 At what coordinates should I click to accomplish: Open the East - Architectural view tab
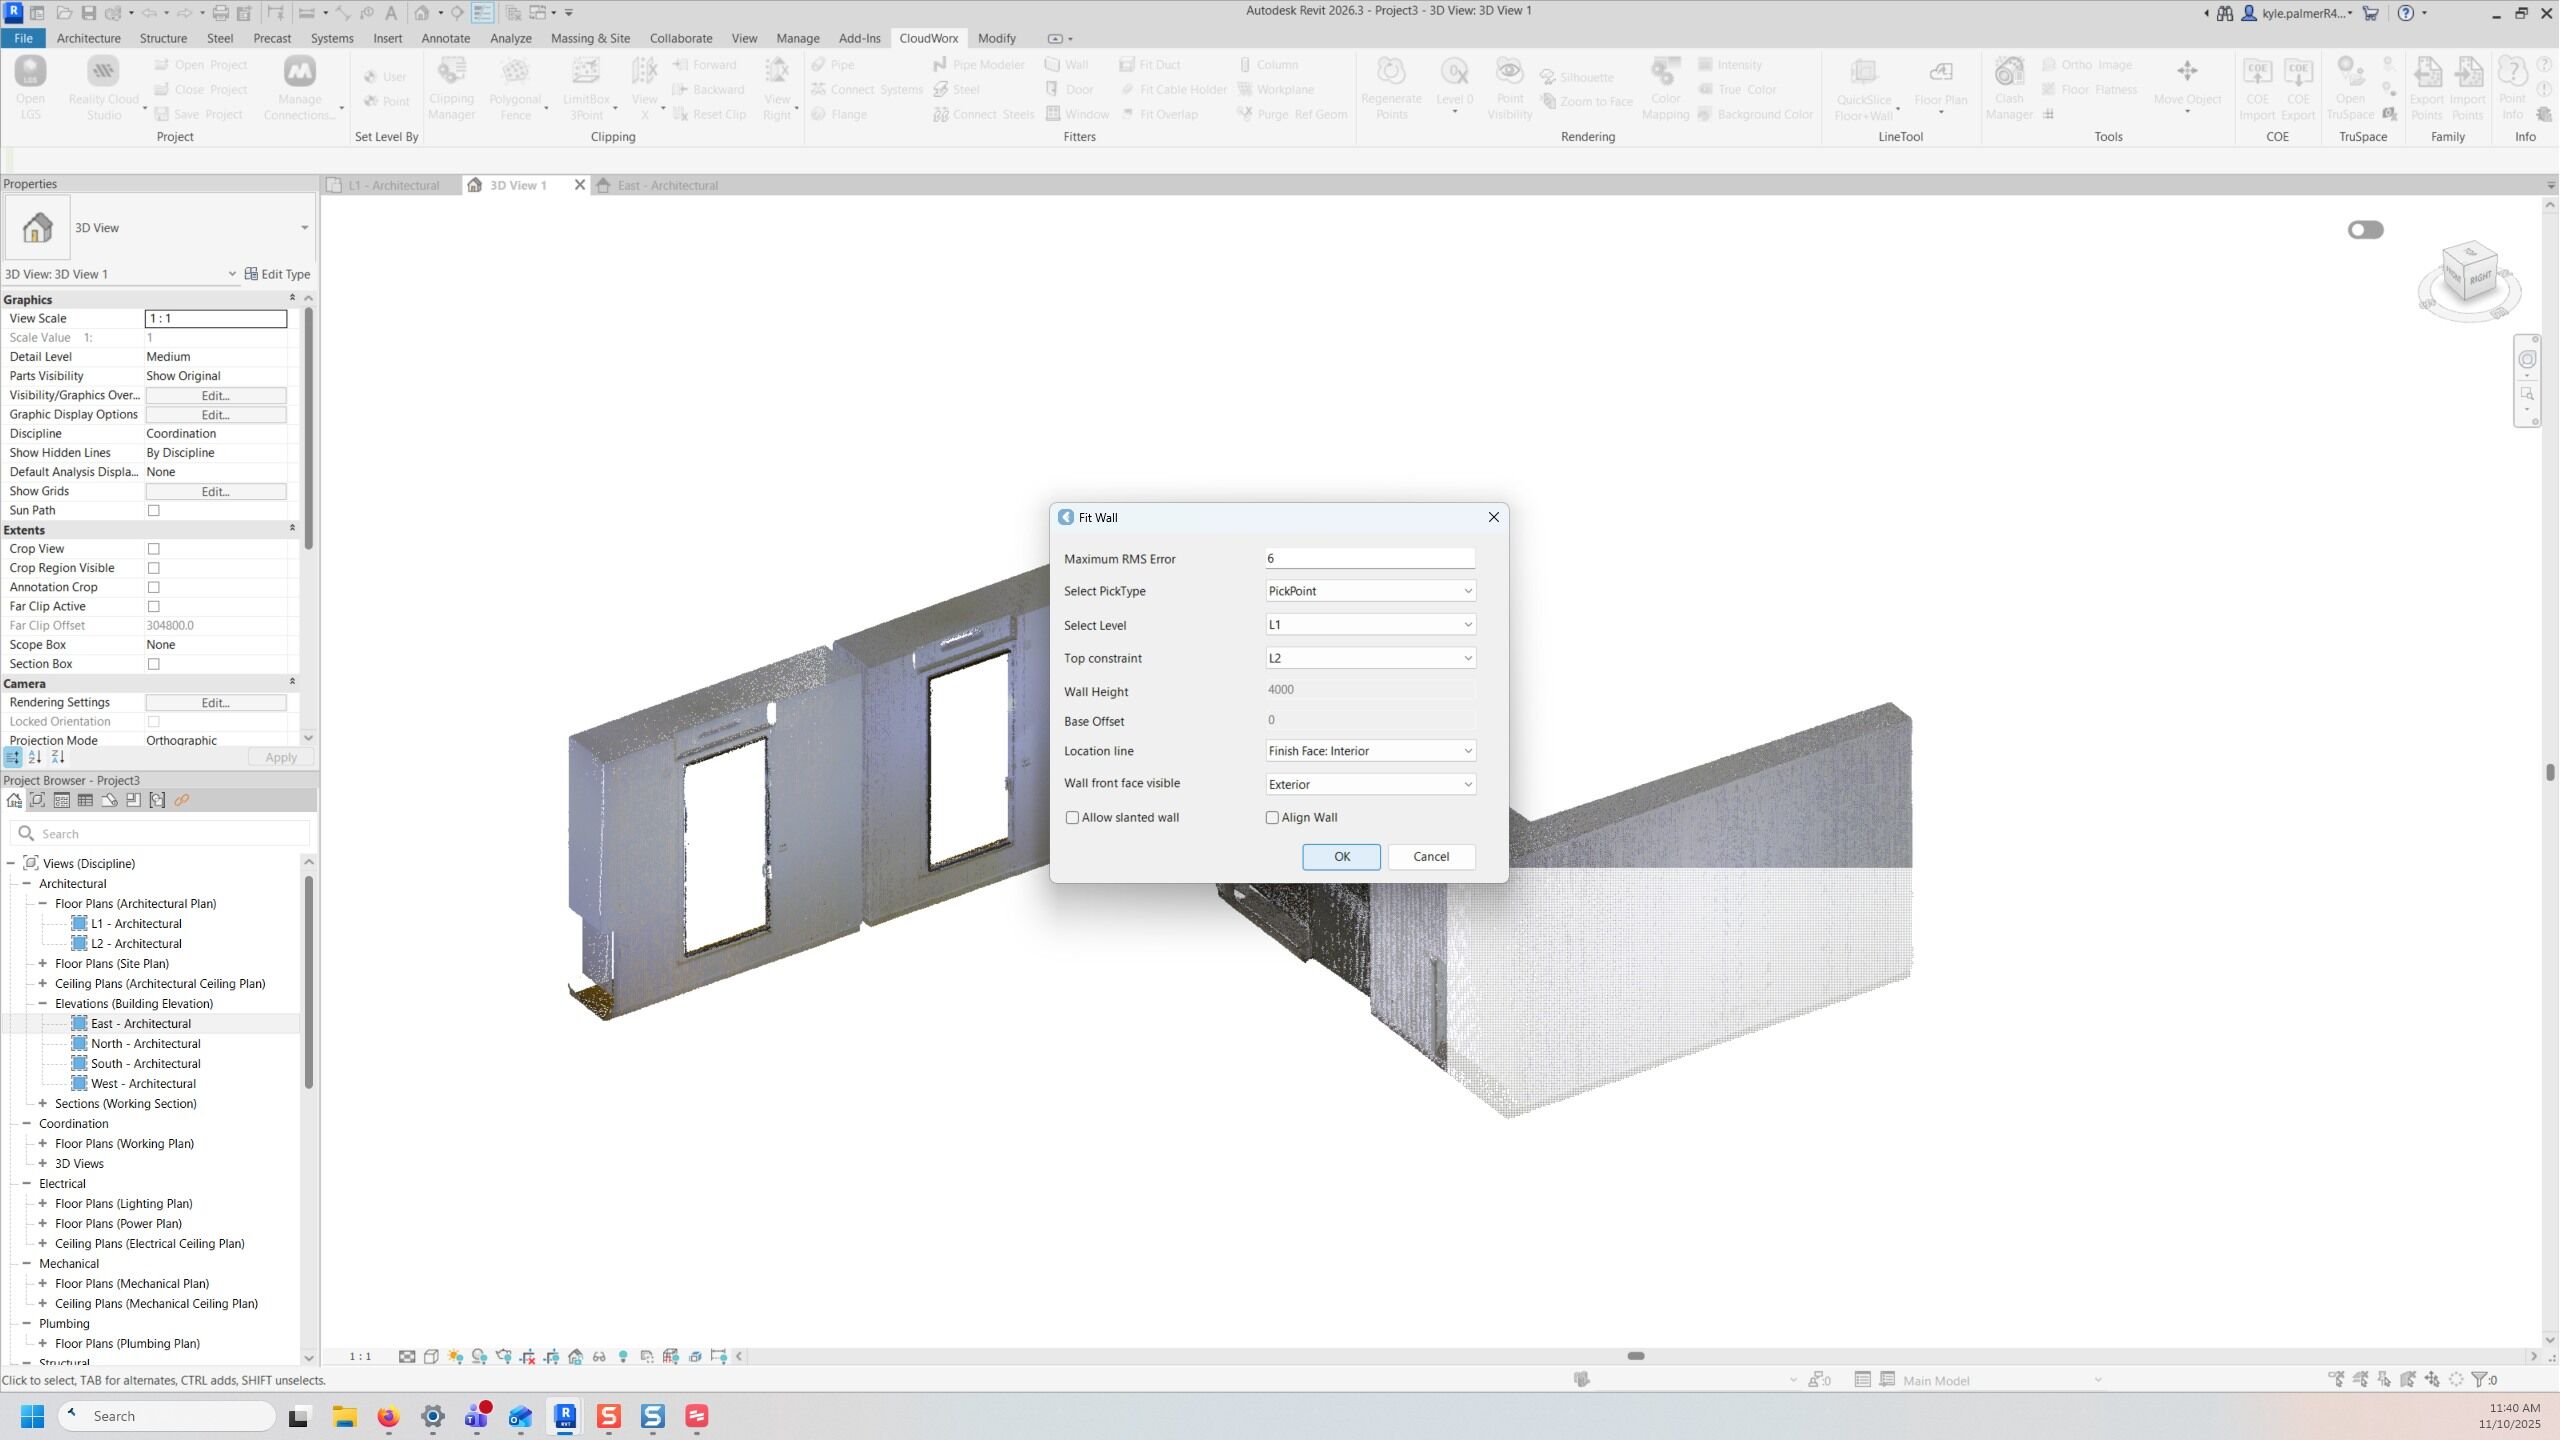(667, 185)
